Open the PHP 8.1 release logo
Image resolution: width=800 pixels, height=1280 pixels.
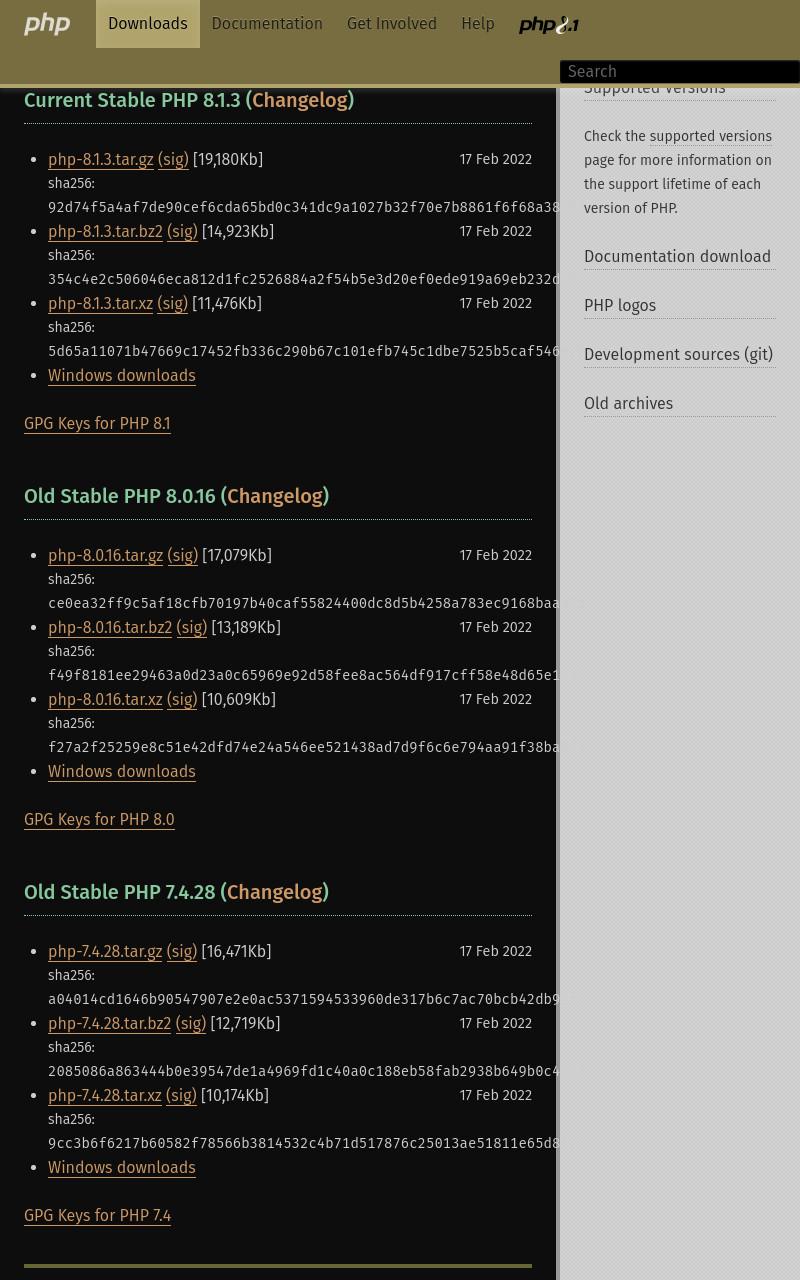point(548,25)
